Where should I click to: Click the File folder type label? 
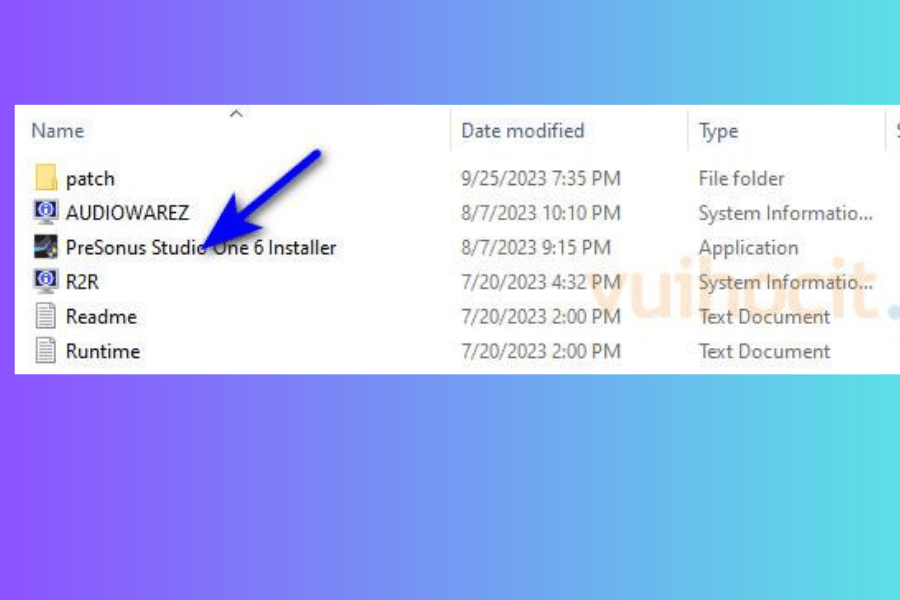[x=741, y=179]
